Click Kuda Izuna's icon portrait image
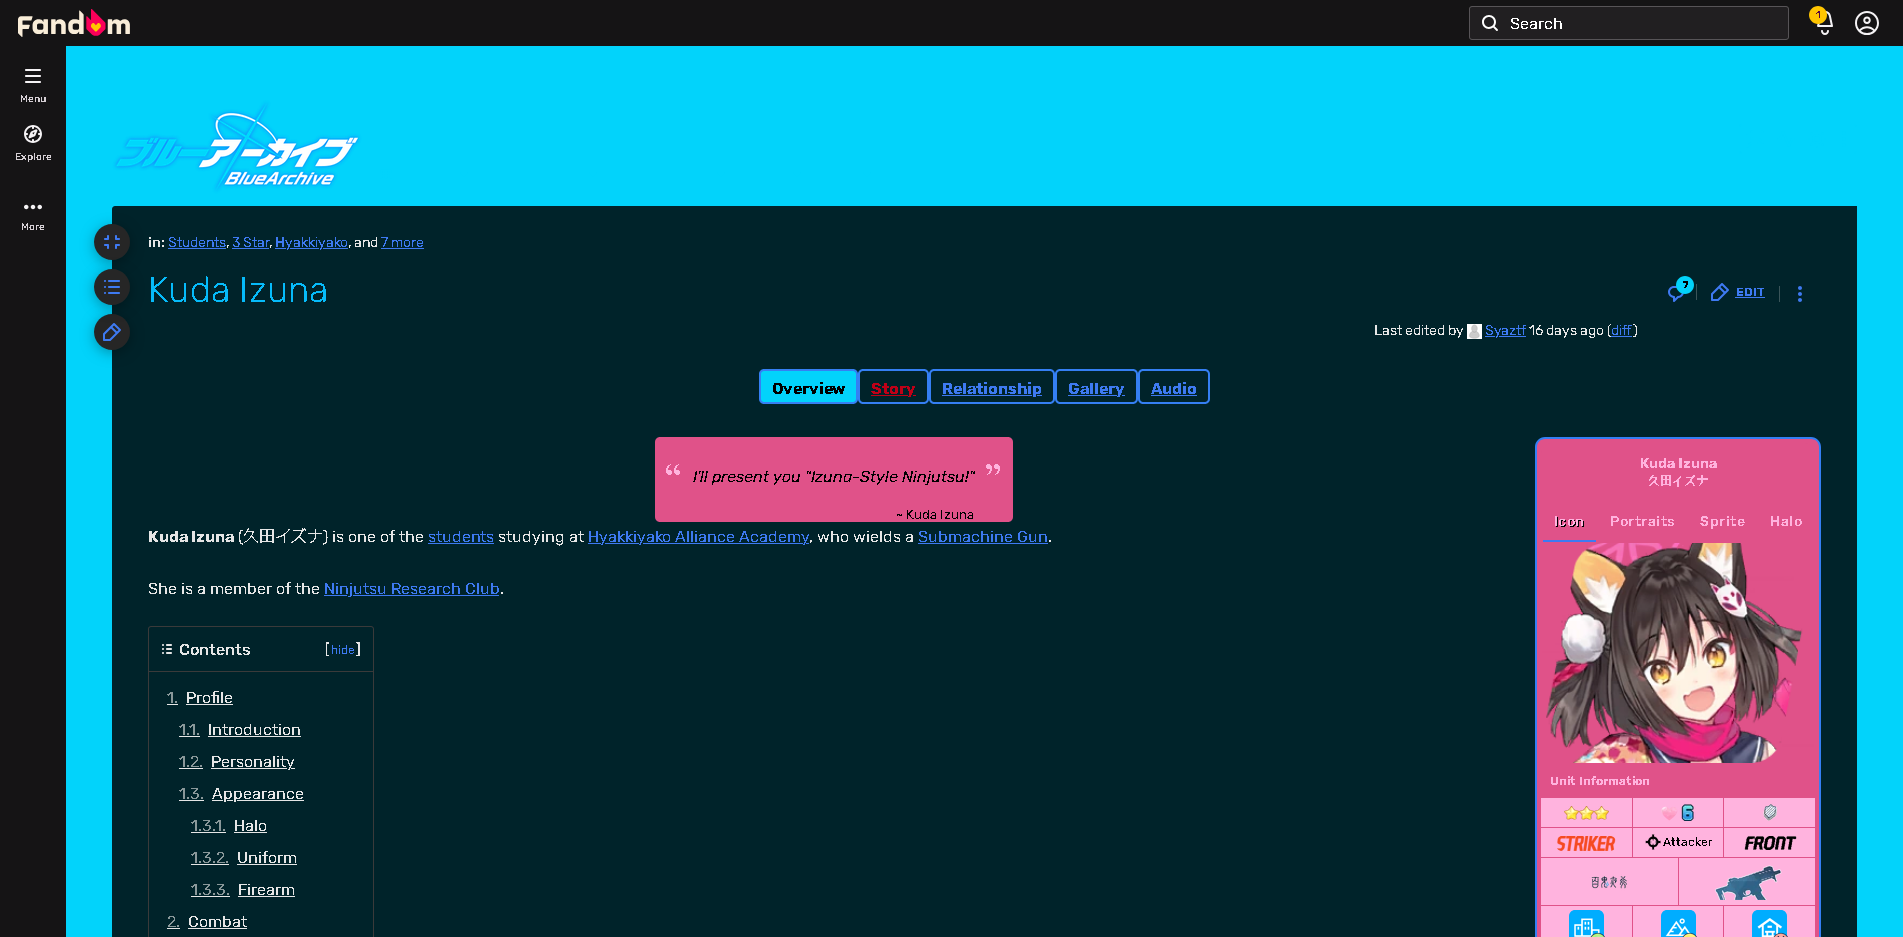Image resolution: width=1903 pixels, height=937 pixels. click(1678, 653)
